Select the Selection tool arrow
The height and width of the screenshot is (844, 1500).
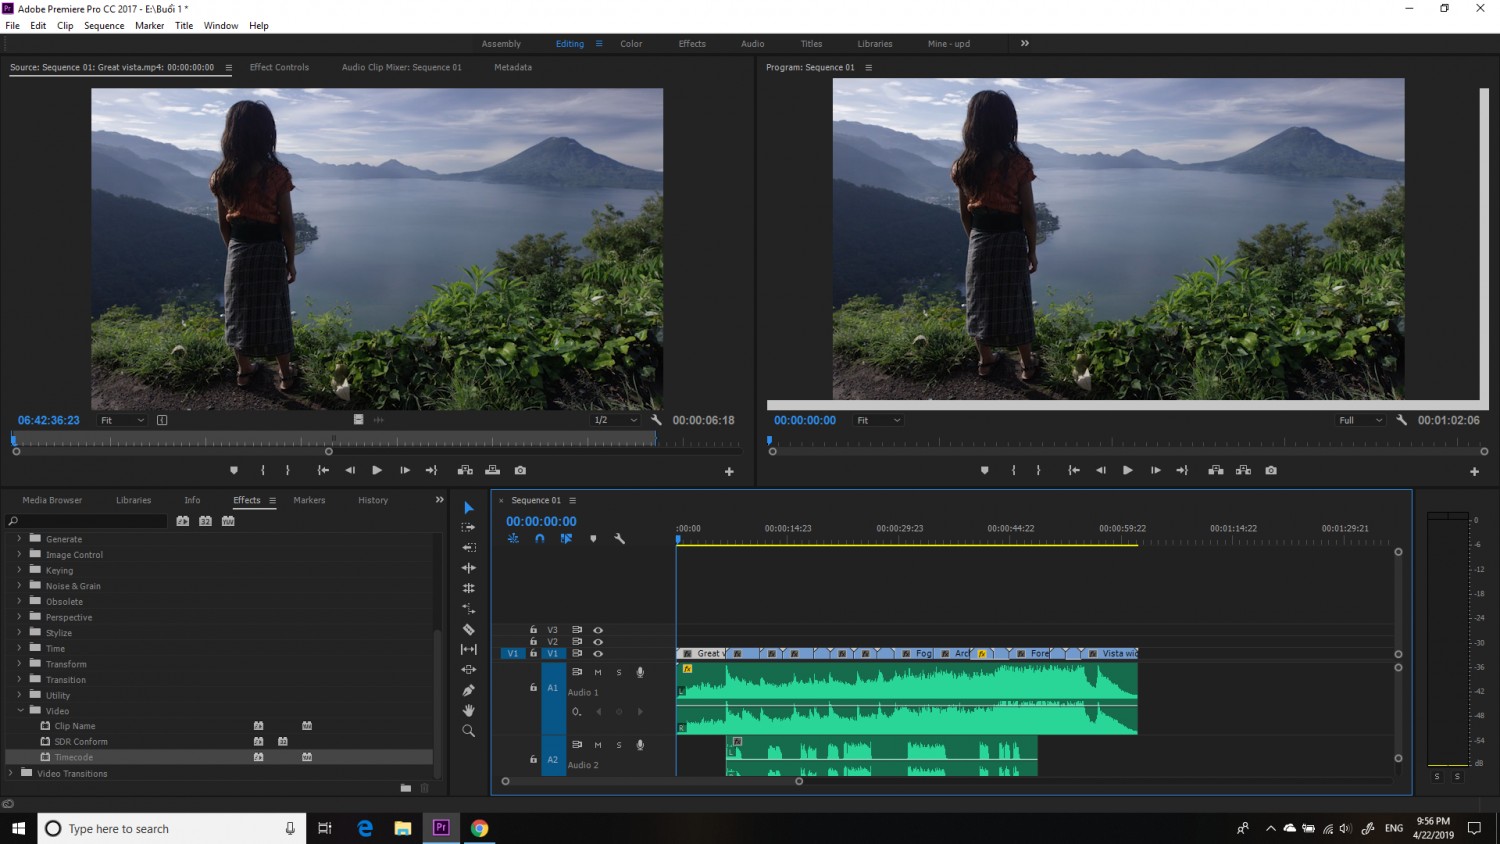[x=469, y=508]
